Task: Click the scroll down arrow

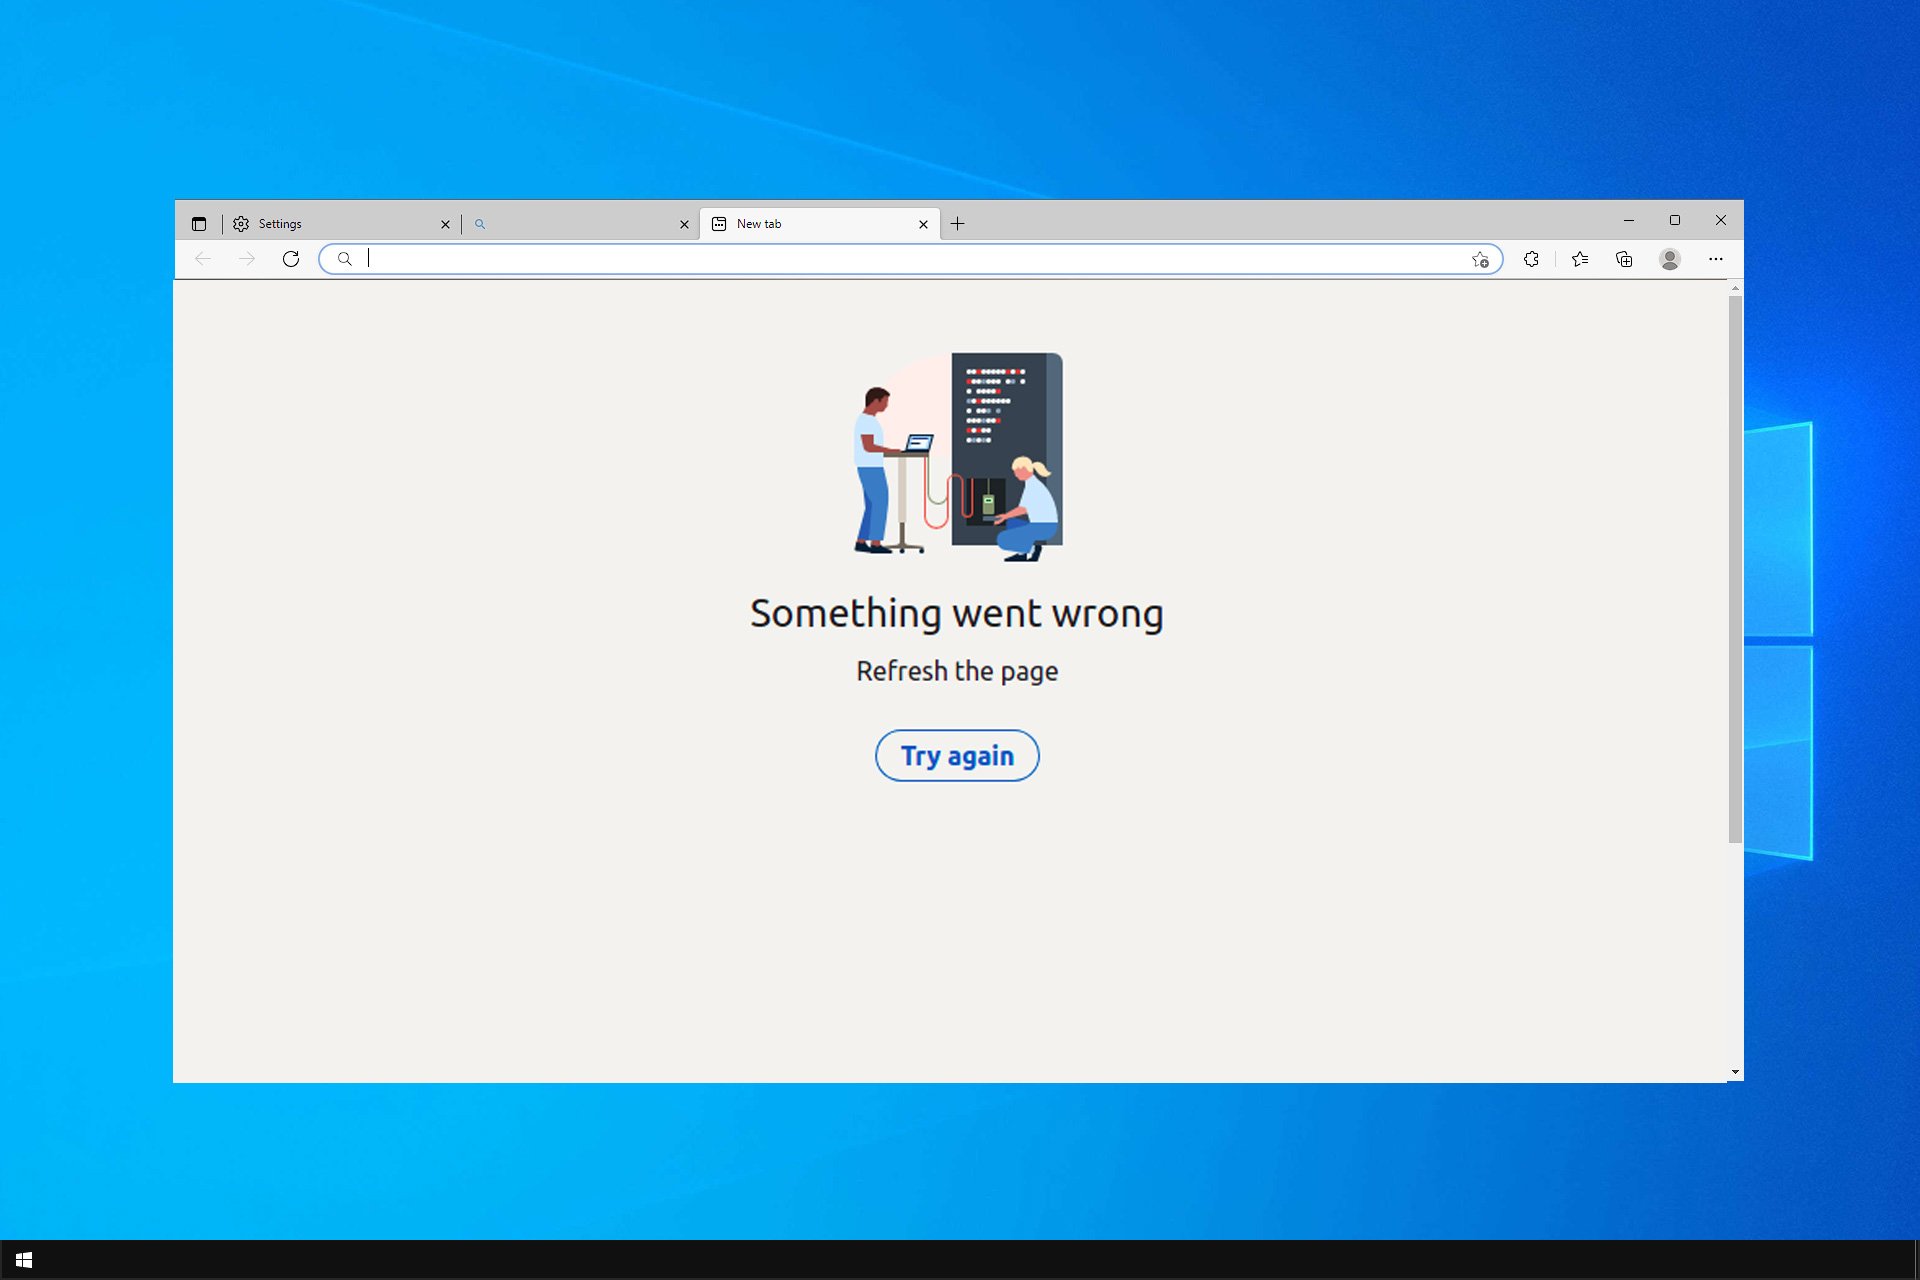Action: coord(1735,1072)
